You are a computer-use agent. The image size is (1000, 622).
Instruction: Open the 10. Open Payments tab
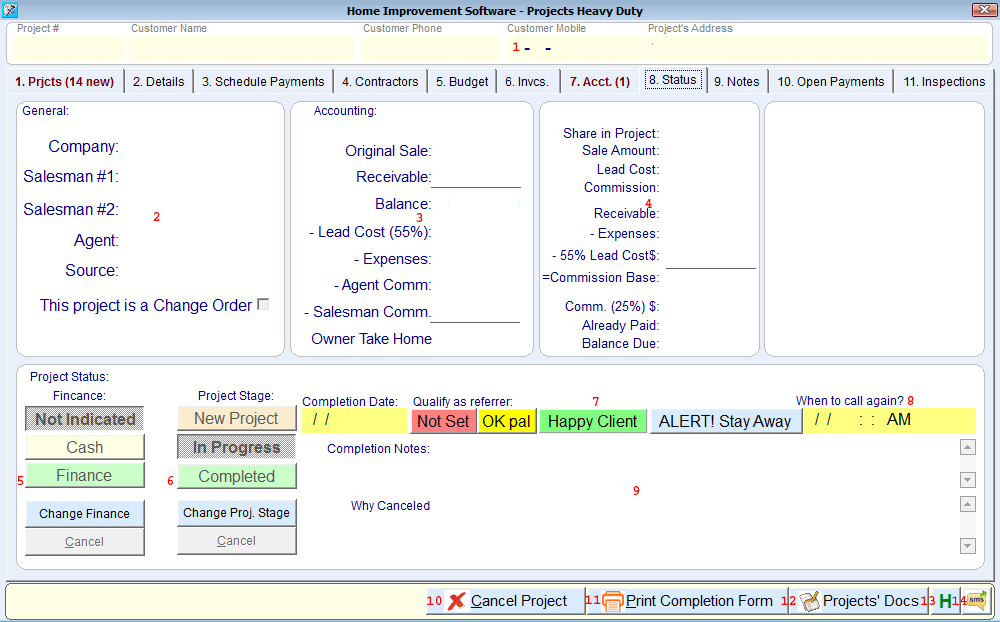[x=831, y=82]
